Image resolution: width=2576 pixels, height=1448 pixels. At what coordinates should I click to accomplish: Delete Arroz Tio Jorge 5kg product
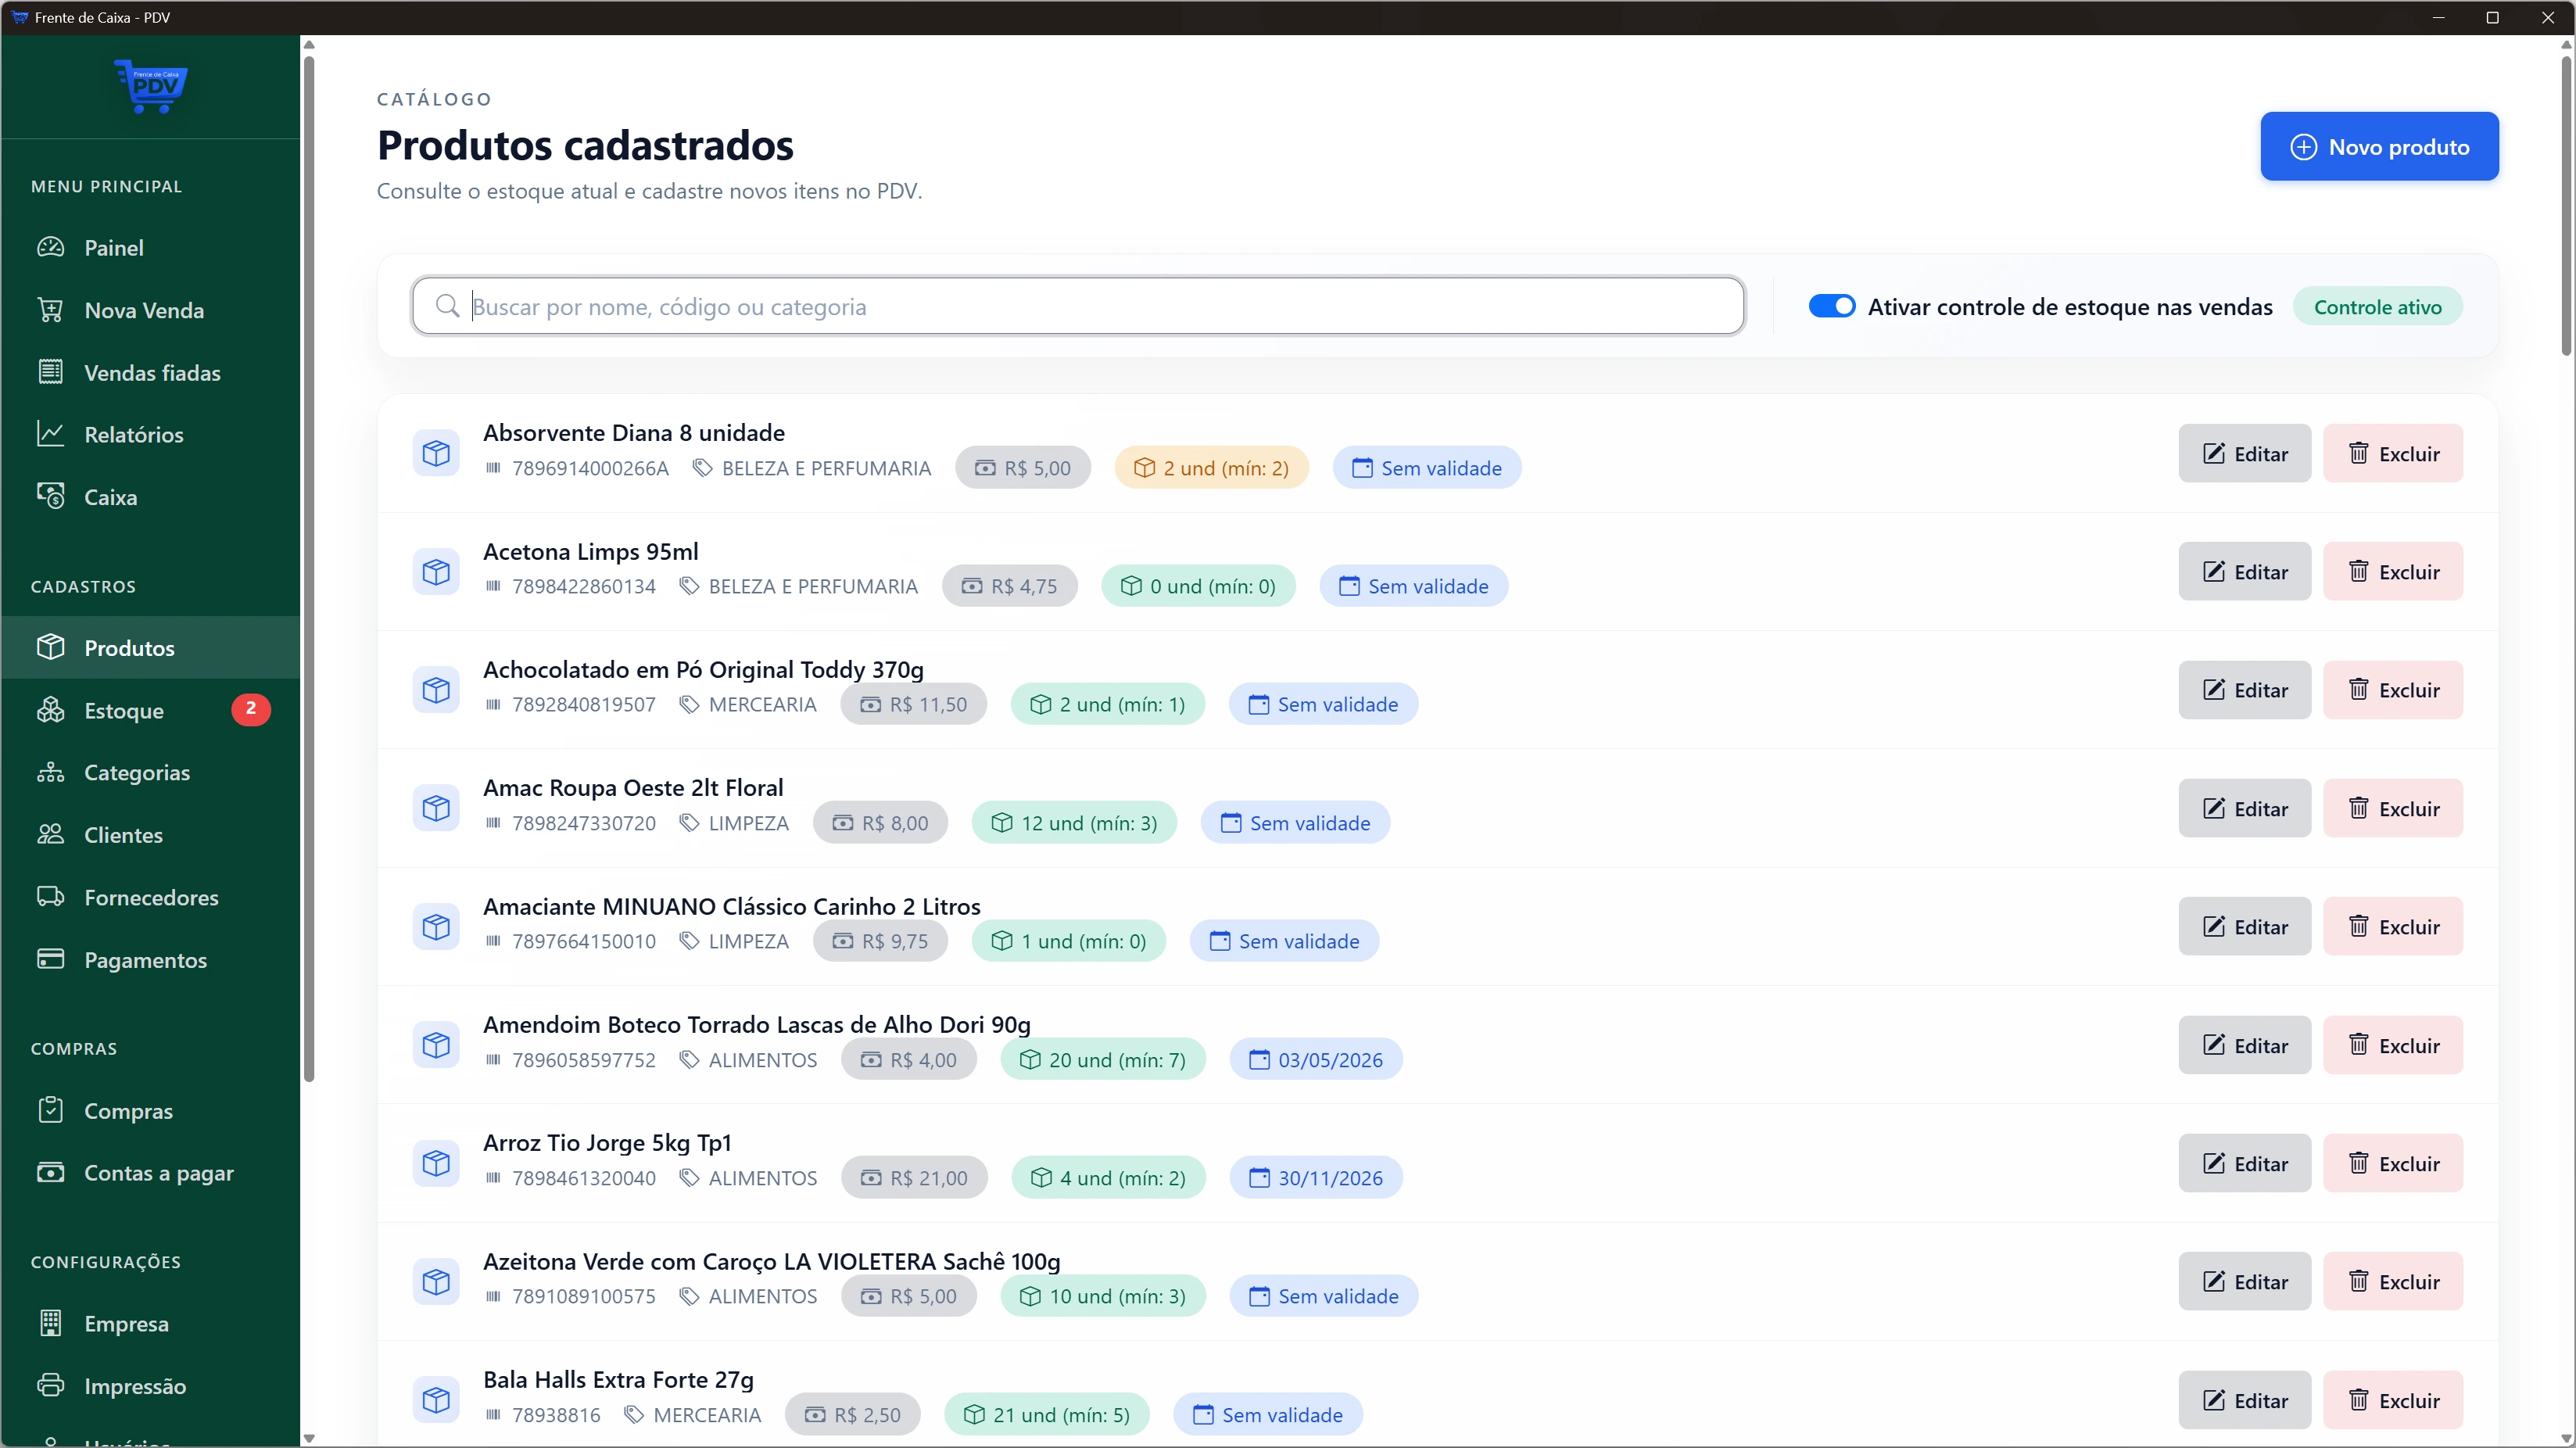pyautogui.click(x=2392, y=1163)
